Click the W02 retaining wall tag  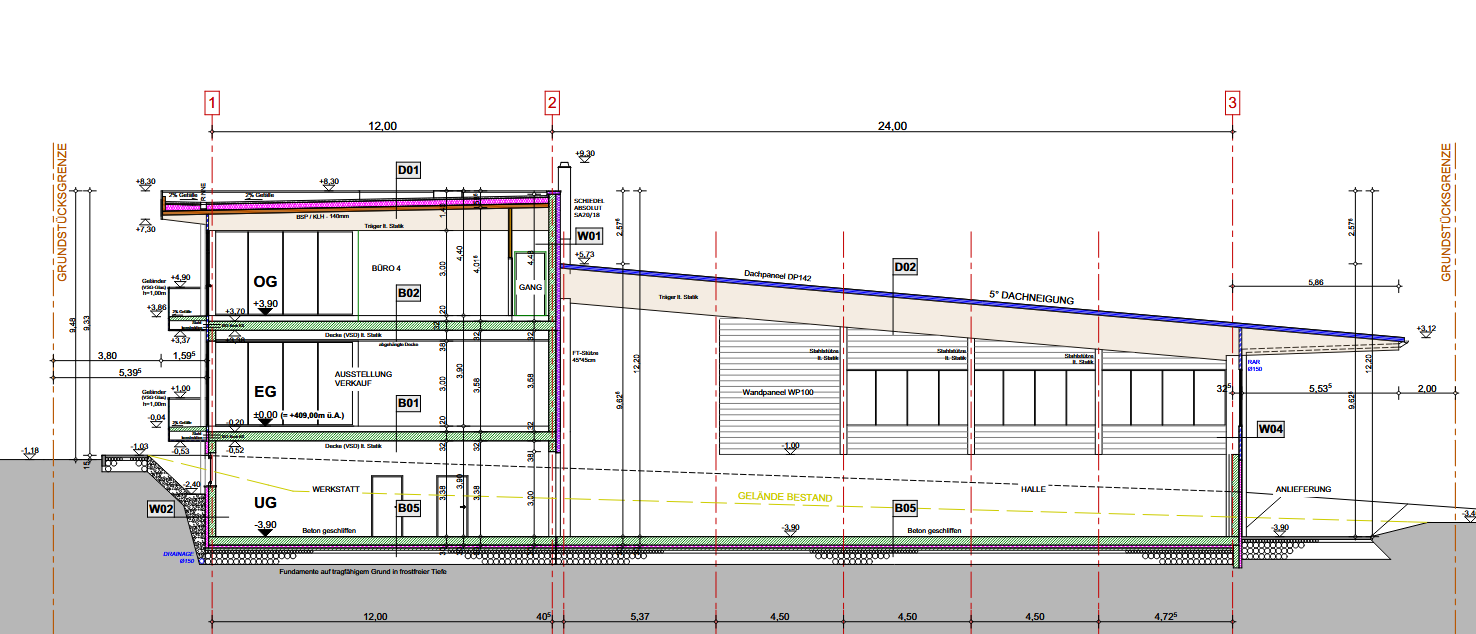point(161,509)
